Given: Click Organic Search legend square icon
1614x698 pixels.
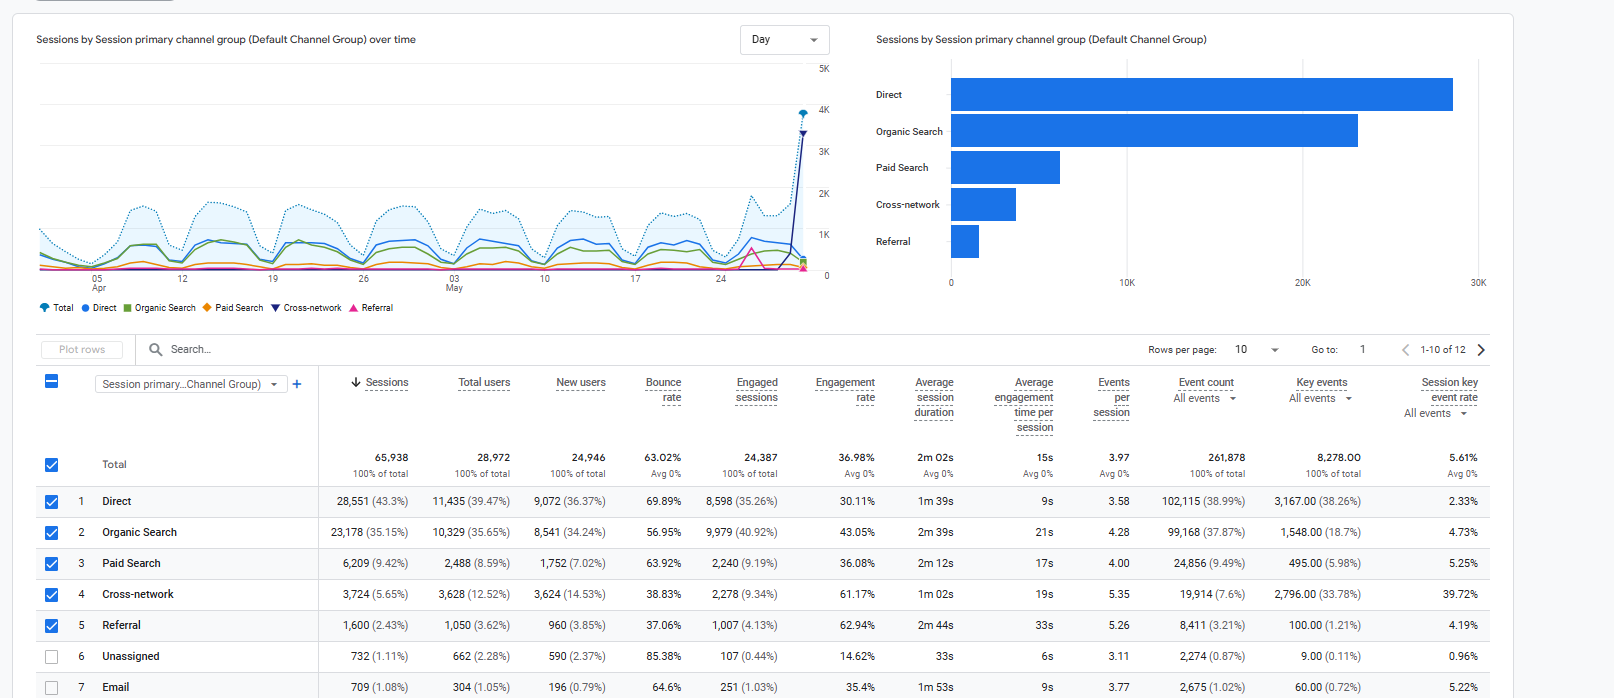Looking at the screenshot, I should pyautogui.click(x=128, y=308).
